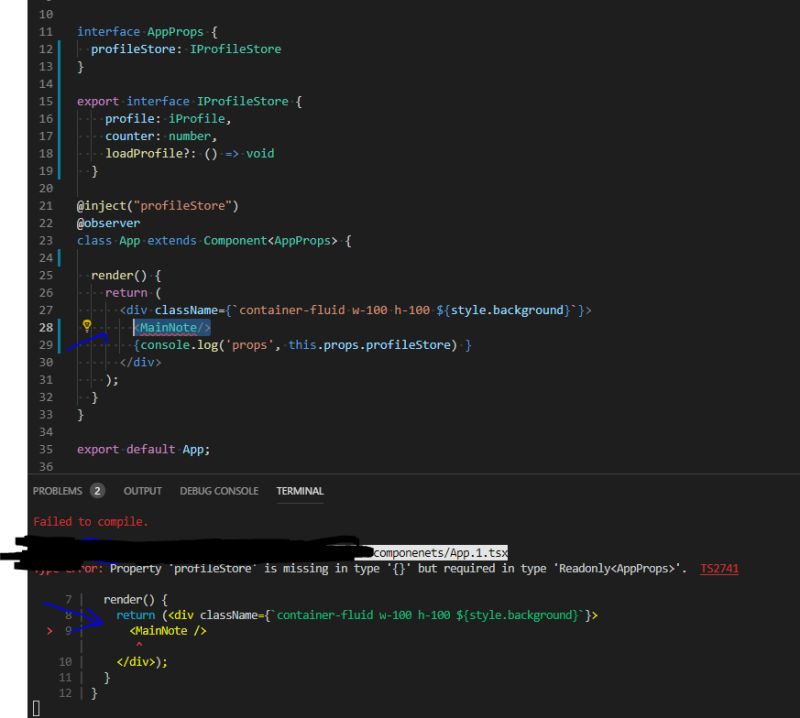The width and height of the screenshot is (800, 718).
Task: Click line number 28 in the gutter
Action: click(x=44, y=327)
